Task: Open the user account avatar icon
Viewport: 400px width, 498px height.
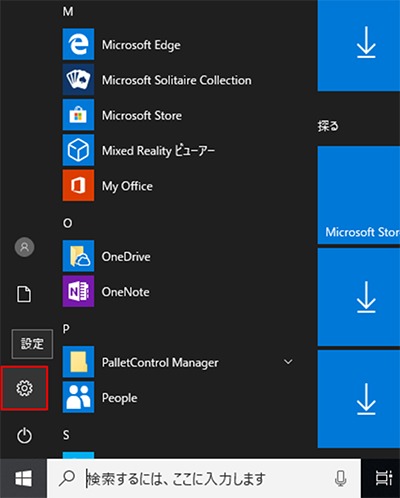Action: coord(24,247)
